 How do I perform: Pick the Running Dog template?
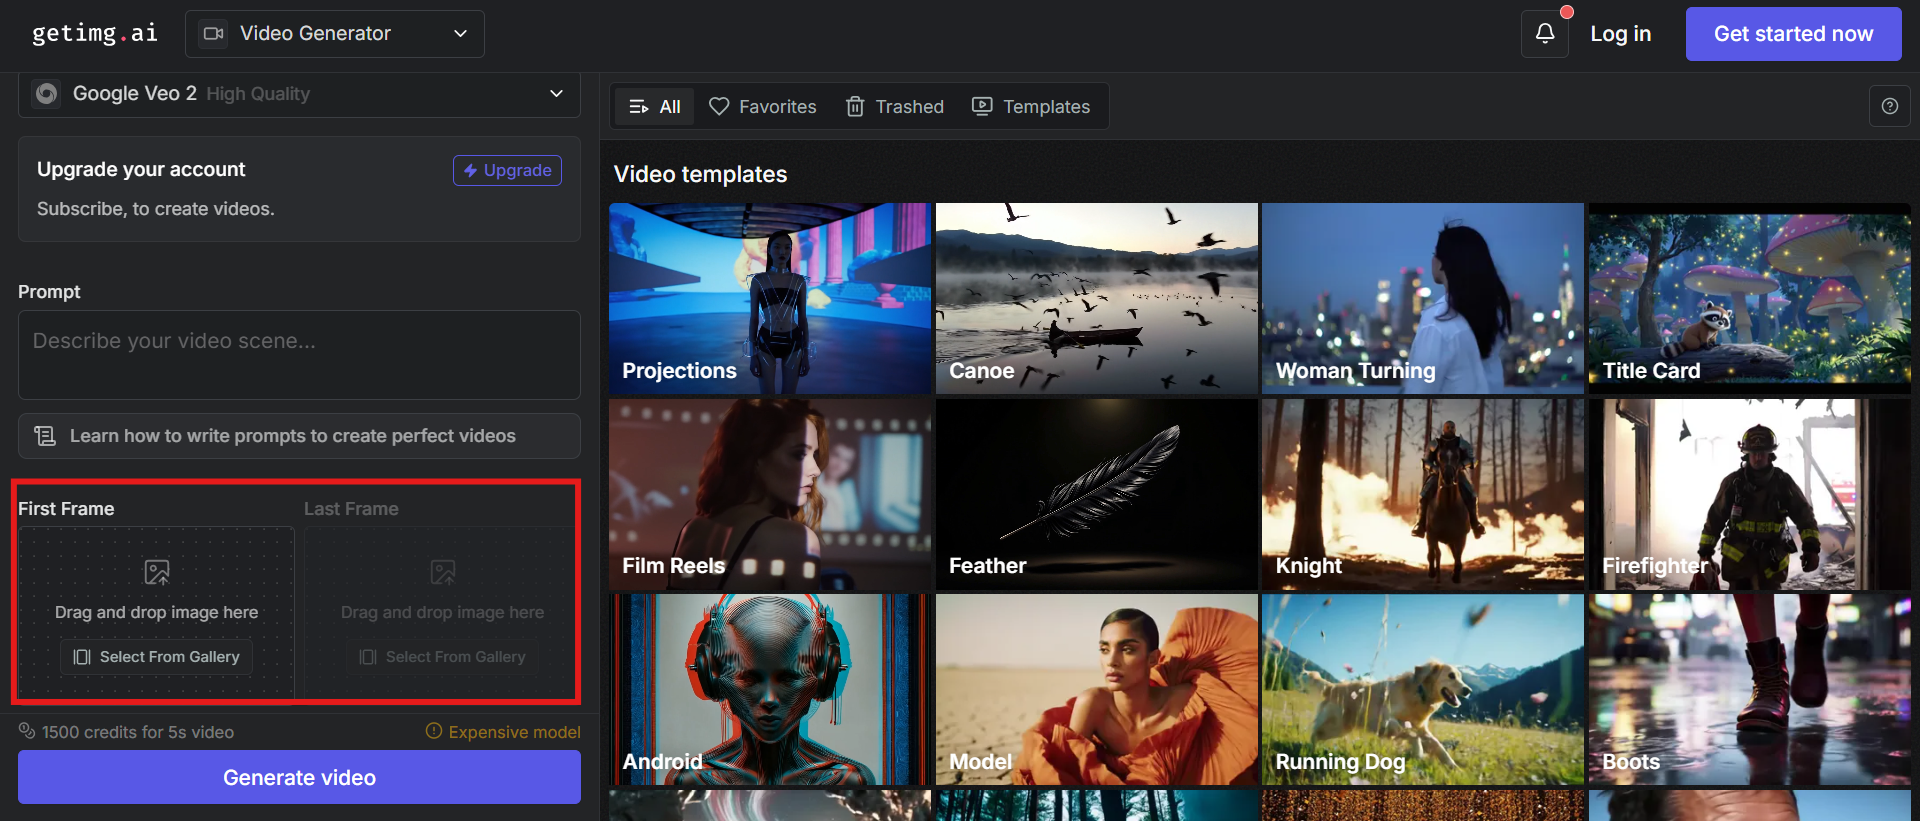(x=1423, y=690)
